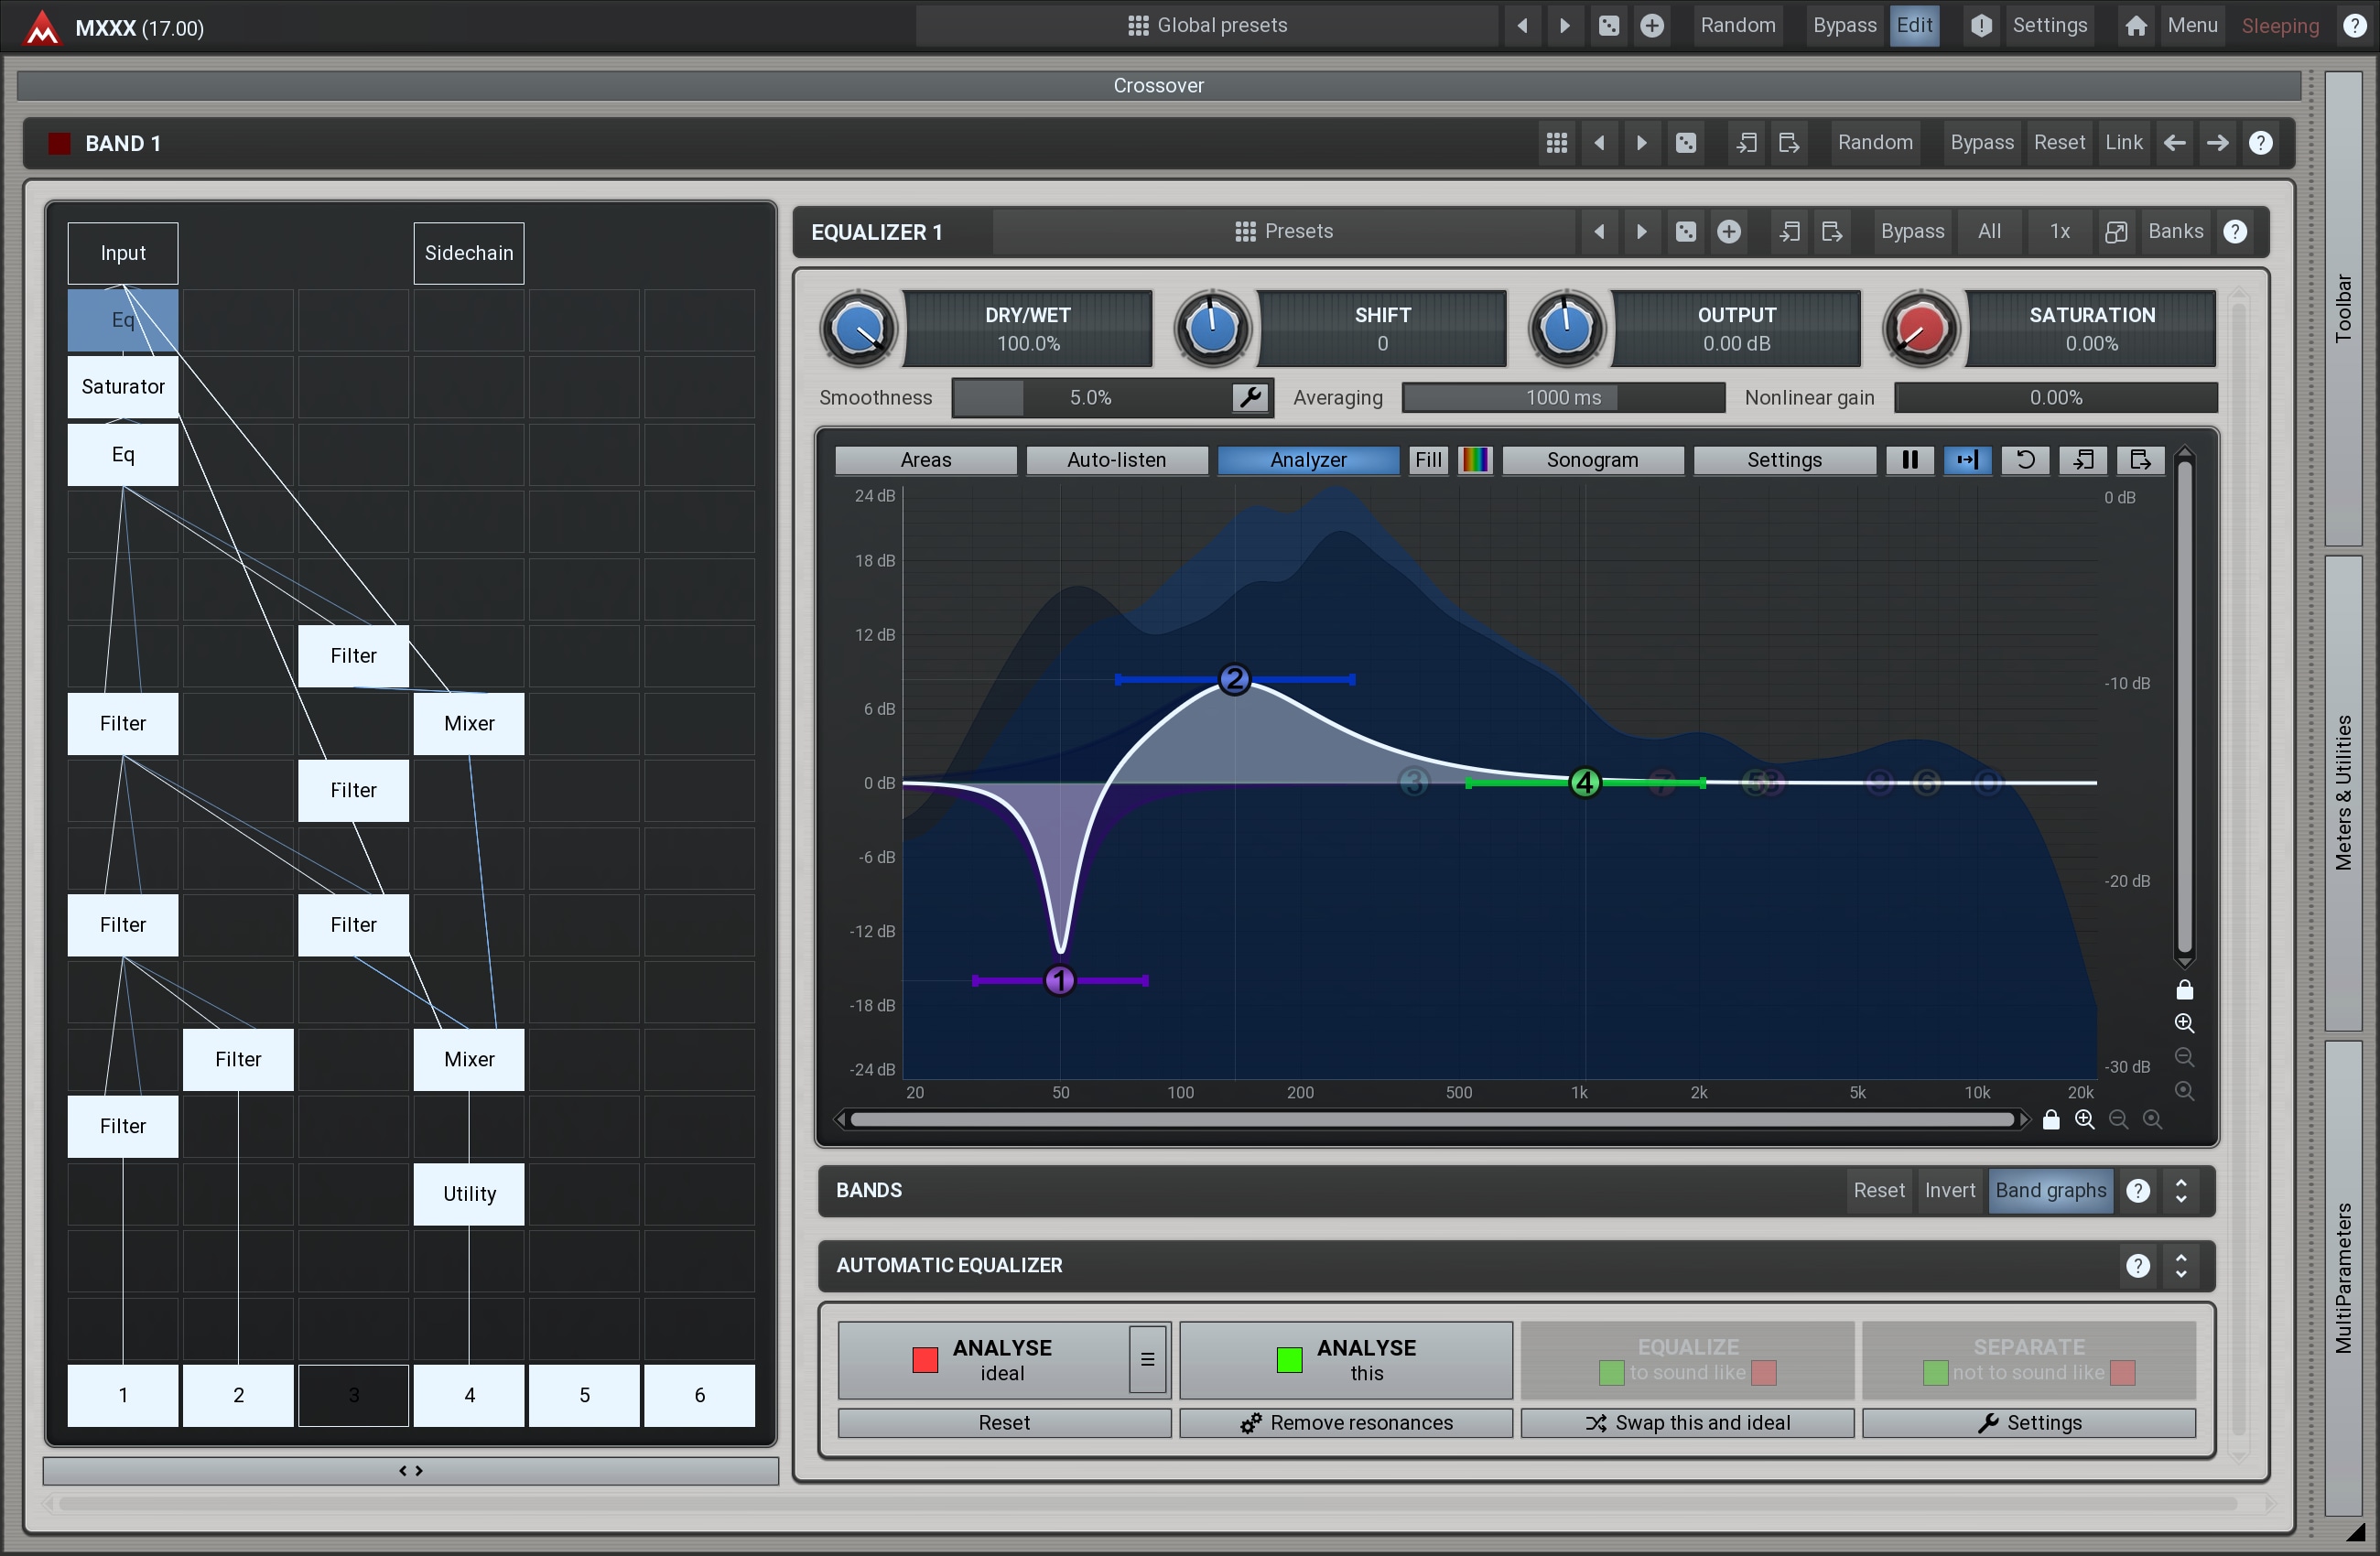This screenshot has width=2380, height=1556.
Task: Click the vertical axis lock icon
Action: pyautogui.click(x=2184, y=990)
